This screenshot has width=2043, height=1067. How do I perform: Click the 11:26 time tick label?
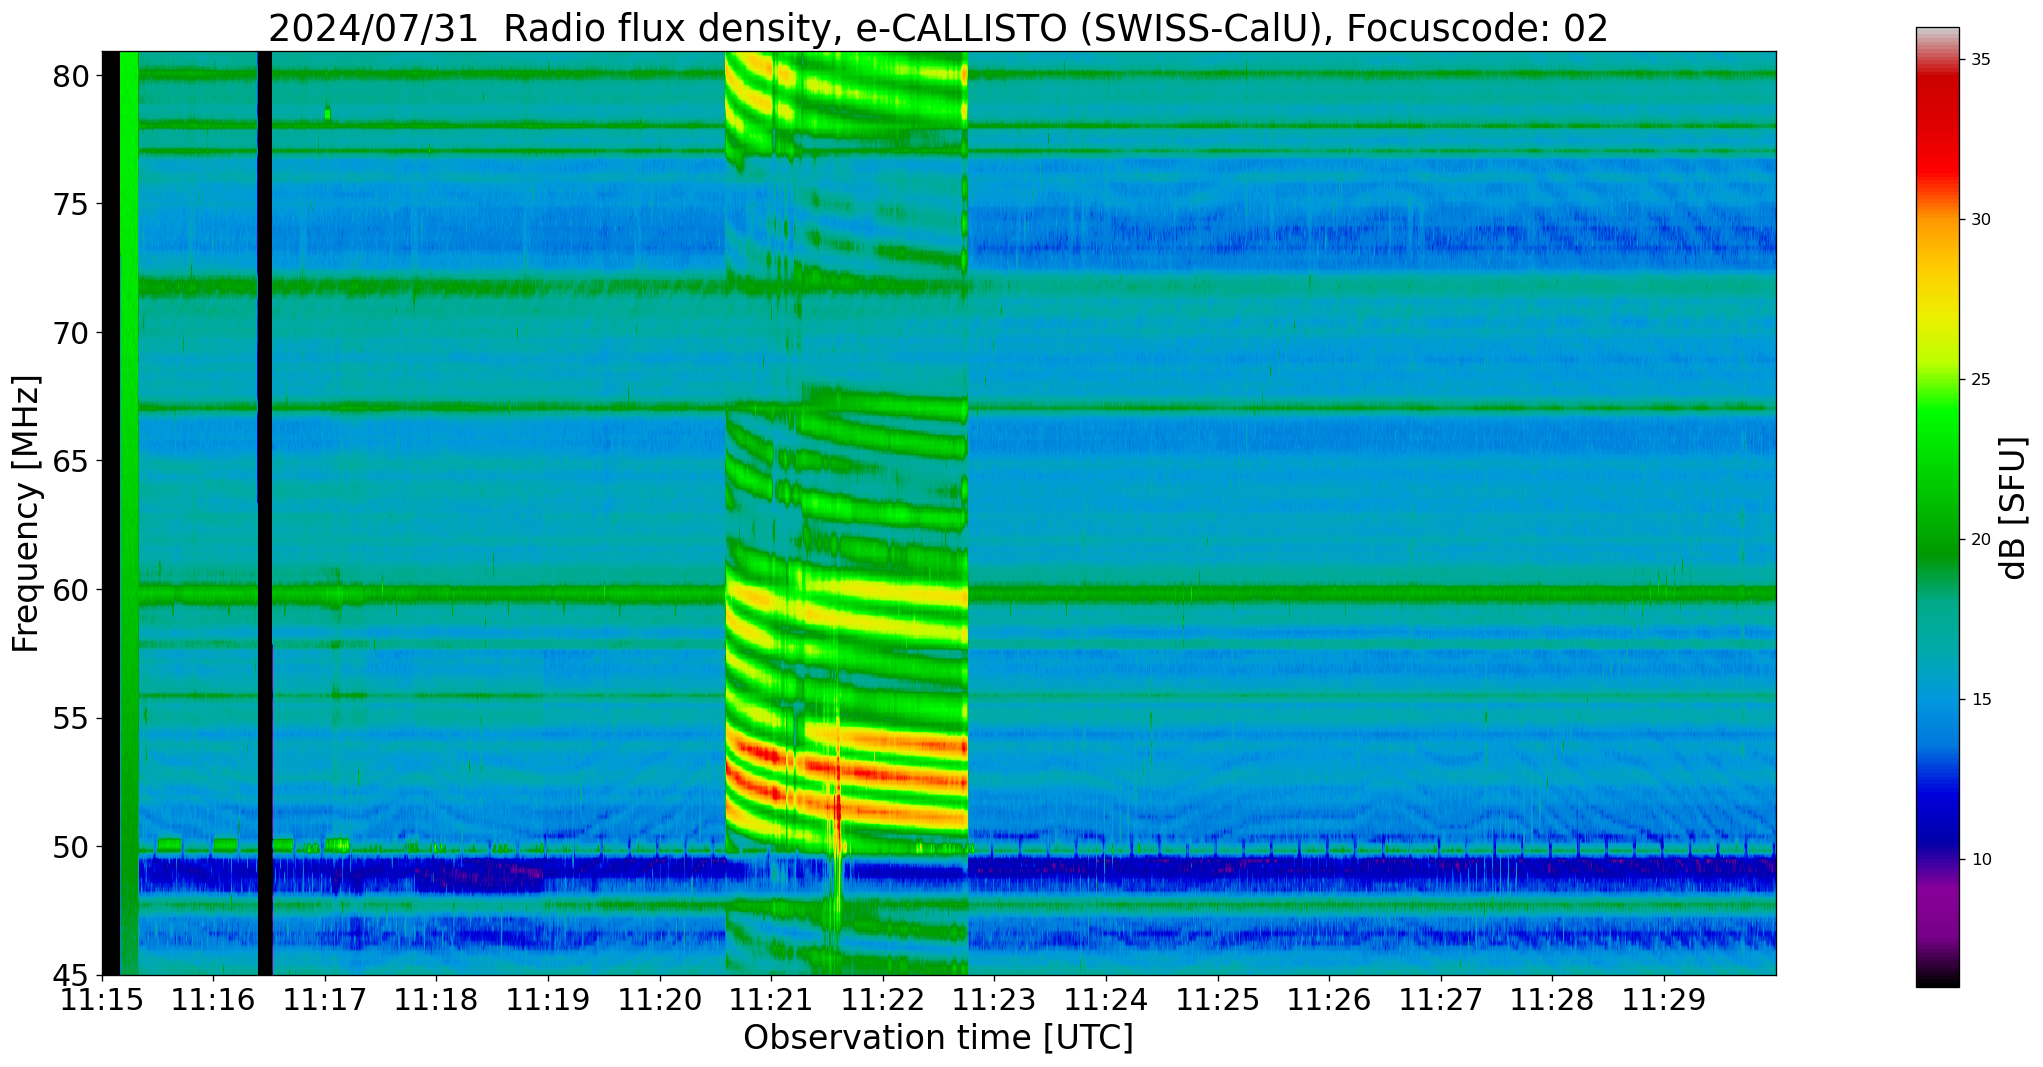(1329, 1000)
